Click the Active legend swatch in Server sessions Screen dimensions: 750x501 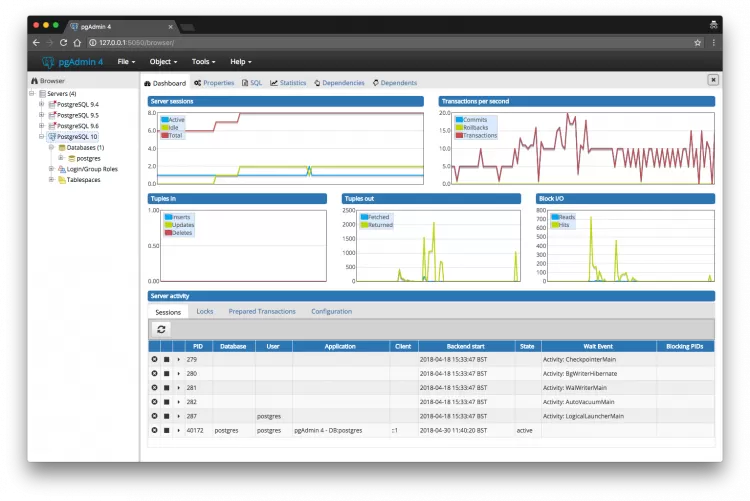(x=165, y=120)
